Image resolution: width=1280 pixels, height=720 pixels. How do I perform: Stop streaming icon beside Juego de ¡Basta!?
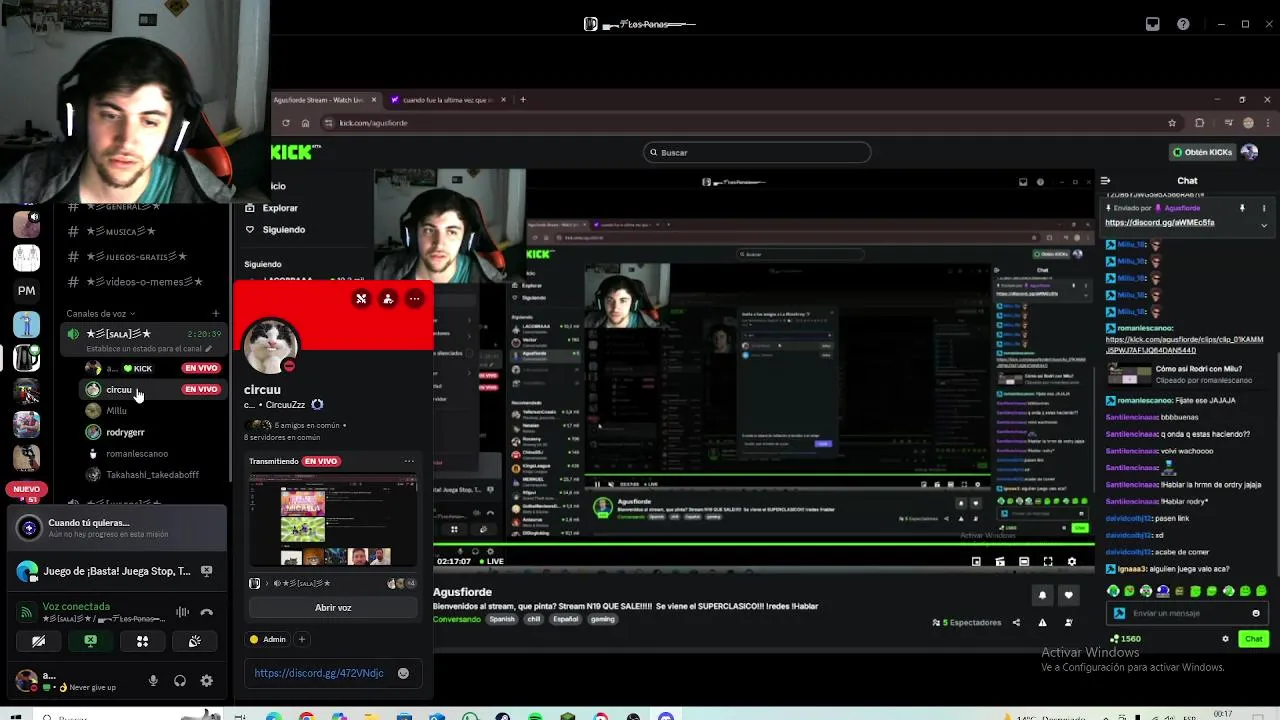[206, 571]
